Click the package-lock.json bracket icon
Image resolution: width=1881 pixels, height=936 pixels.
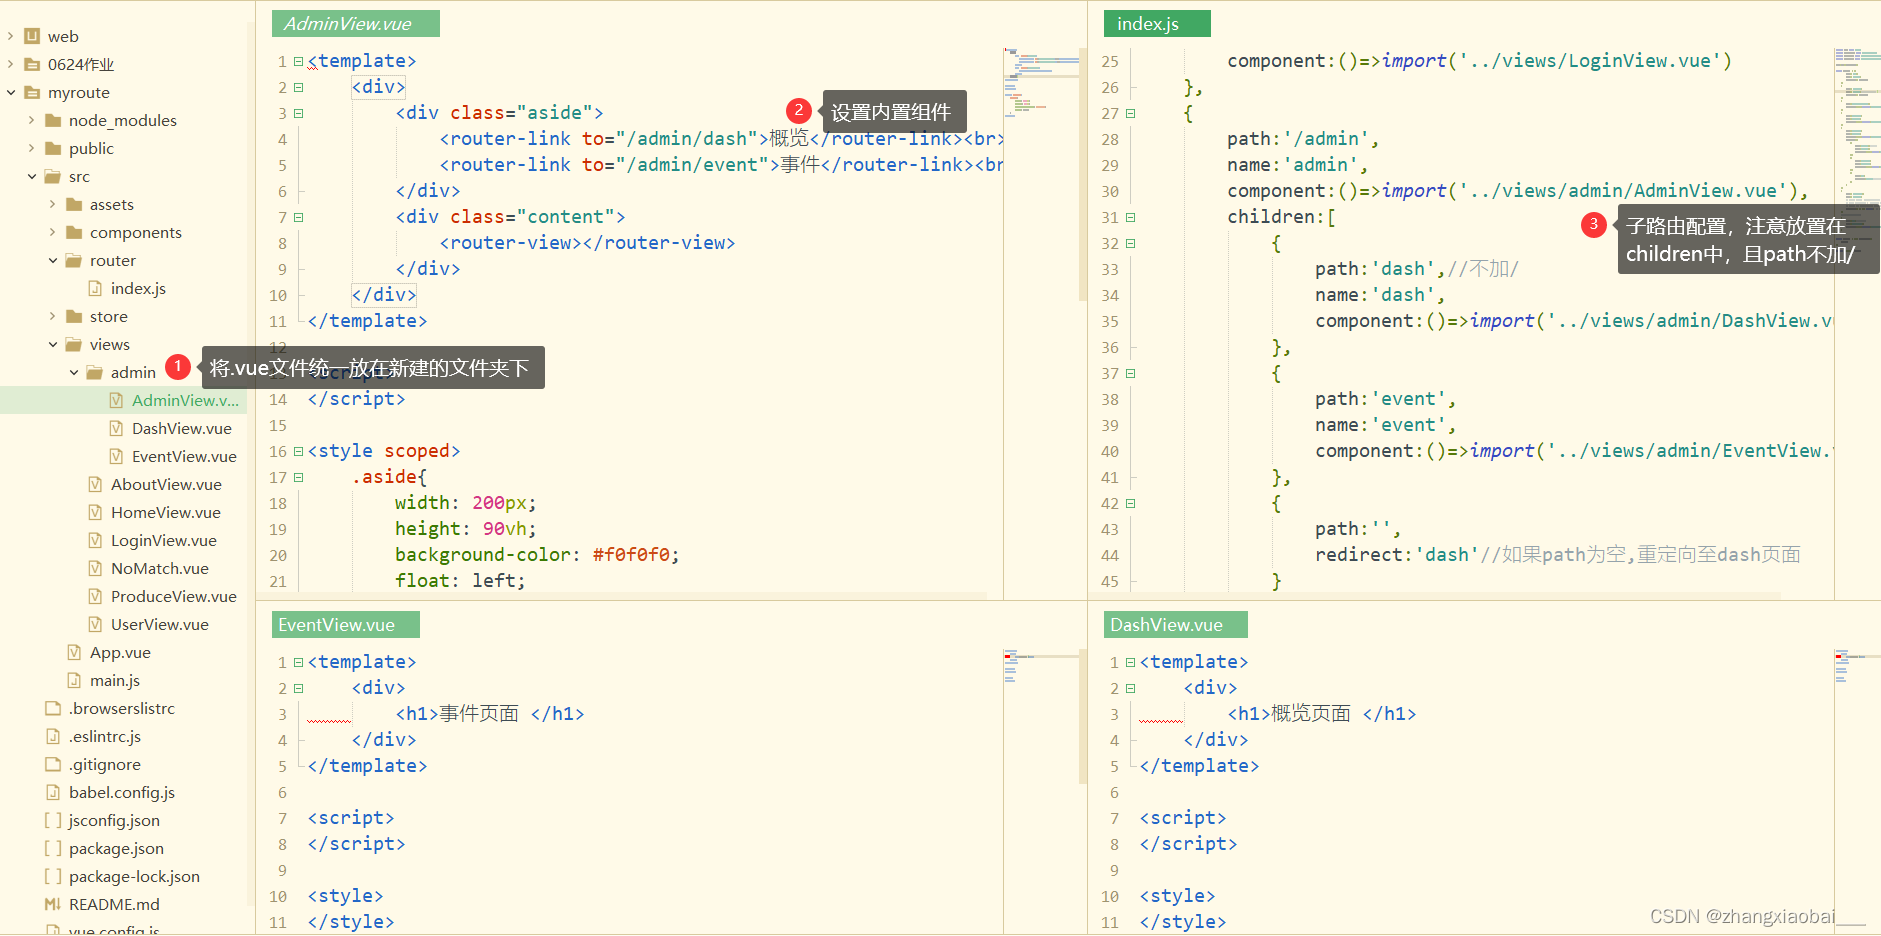pos(53,876)
